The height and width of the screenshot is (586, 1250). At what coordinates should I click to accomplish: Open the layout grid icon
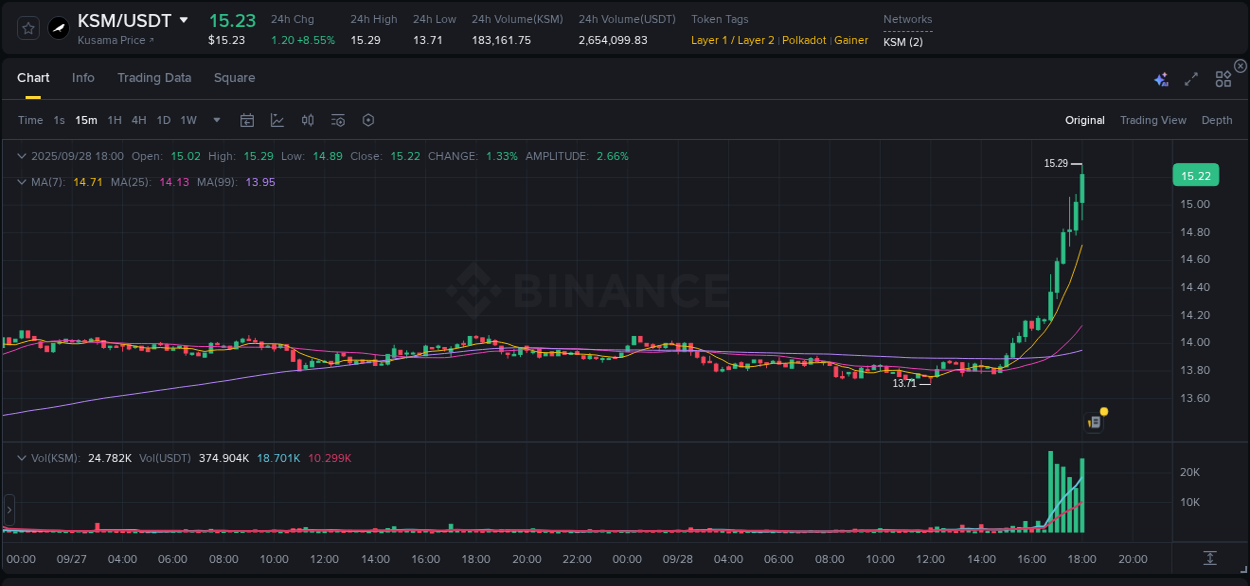pos(1223,77)
